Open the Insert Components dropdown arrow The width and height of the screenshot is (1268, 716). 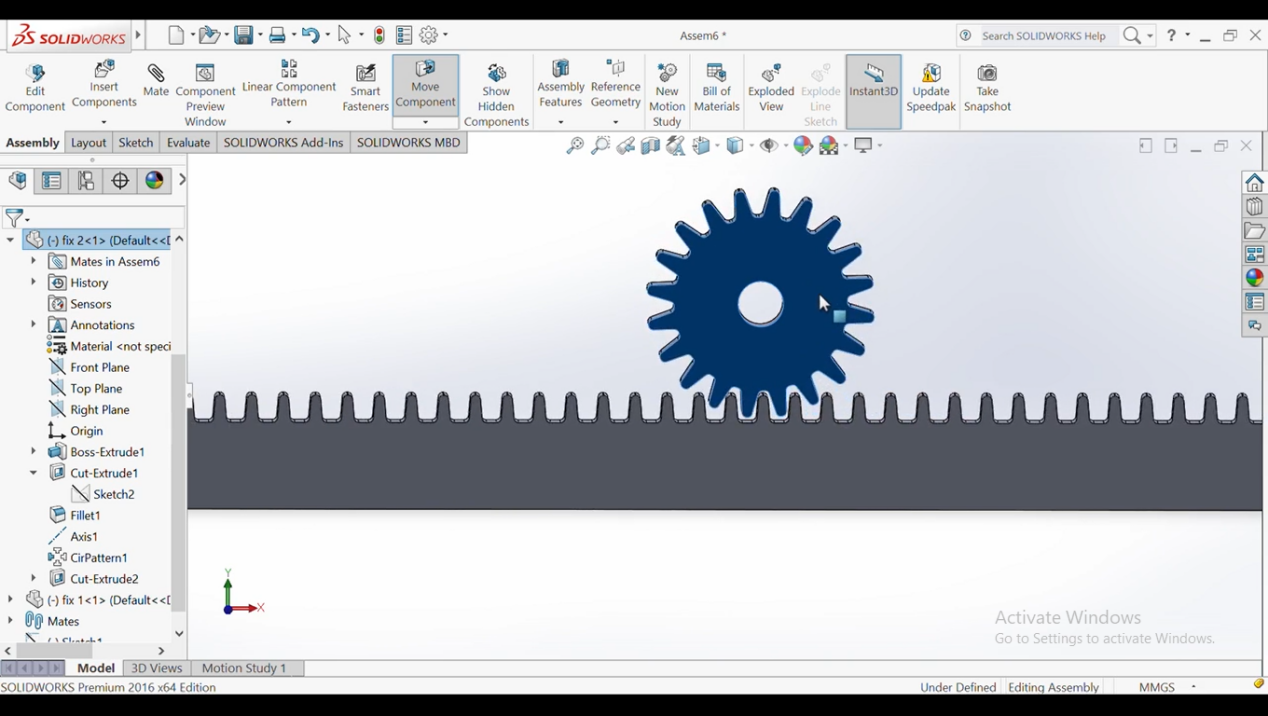coord(104,122)
